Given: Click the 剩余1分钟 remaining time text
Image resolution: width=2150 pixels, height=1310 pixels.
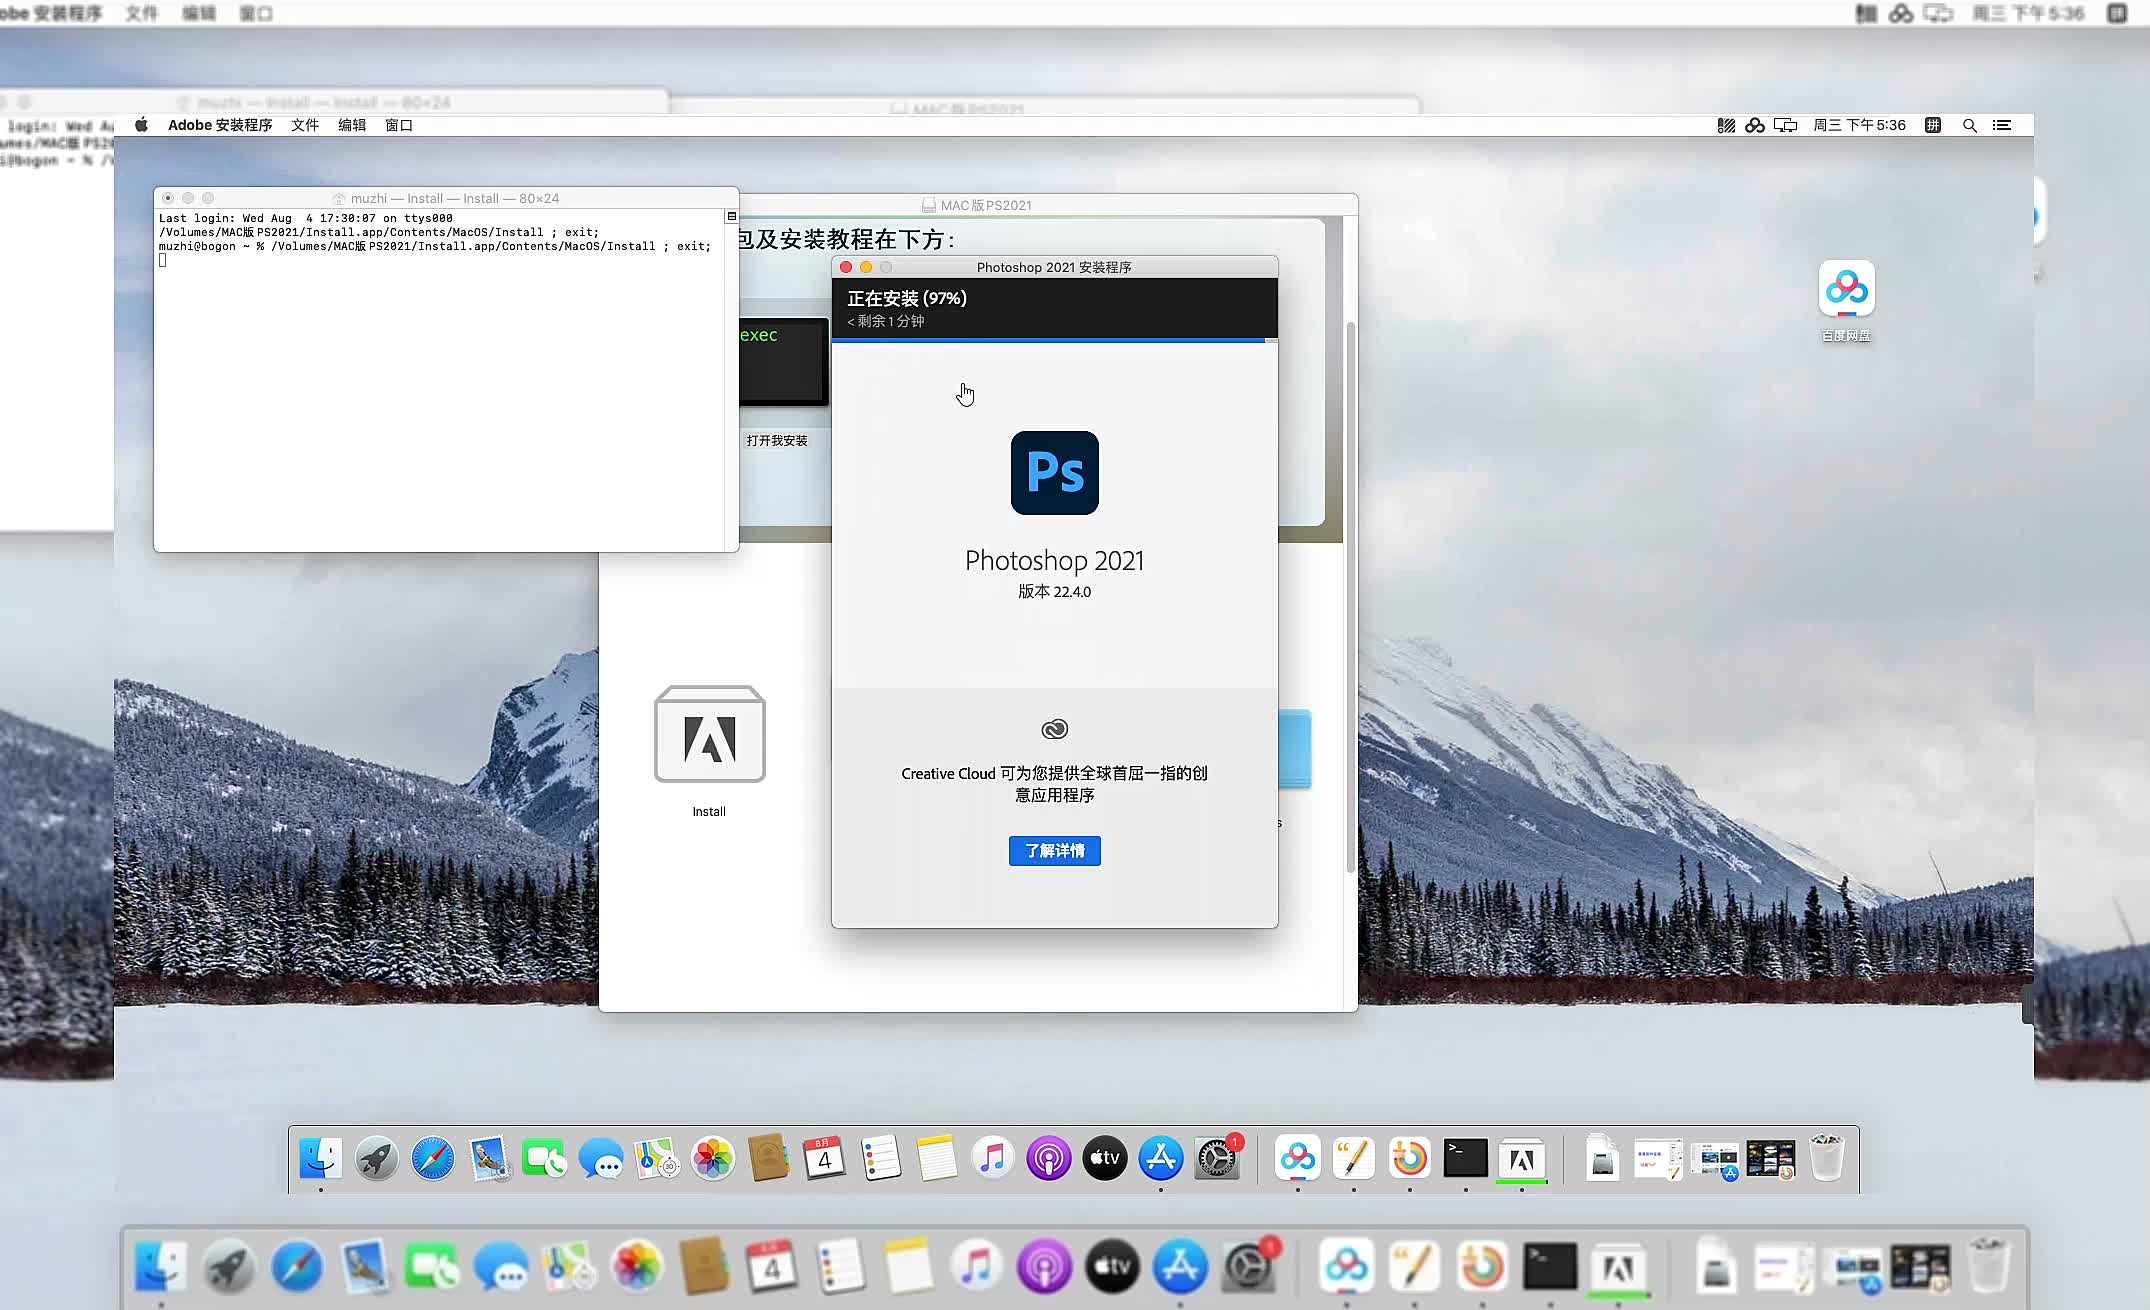Looking at the screenshot, I should tap(886, 321).
